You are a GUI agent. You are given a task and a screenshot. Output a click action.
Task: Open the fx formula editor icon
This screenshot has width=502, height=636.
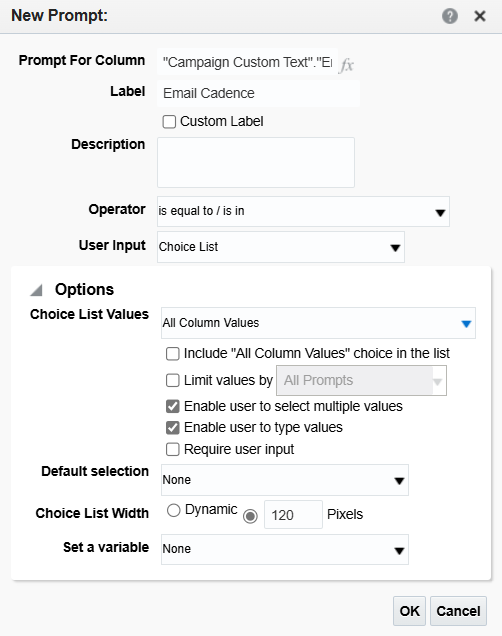tap(347, 64)
